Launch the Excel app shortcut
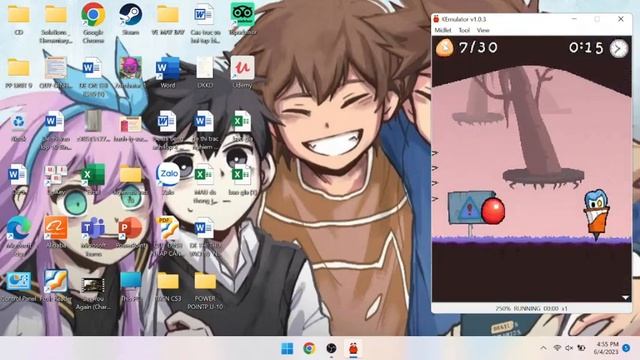 click(93, 180)
